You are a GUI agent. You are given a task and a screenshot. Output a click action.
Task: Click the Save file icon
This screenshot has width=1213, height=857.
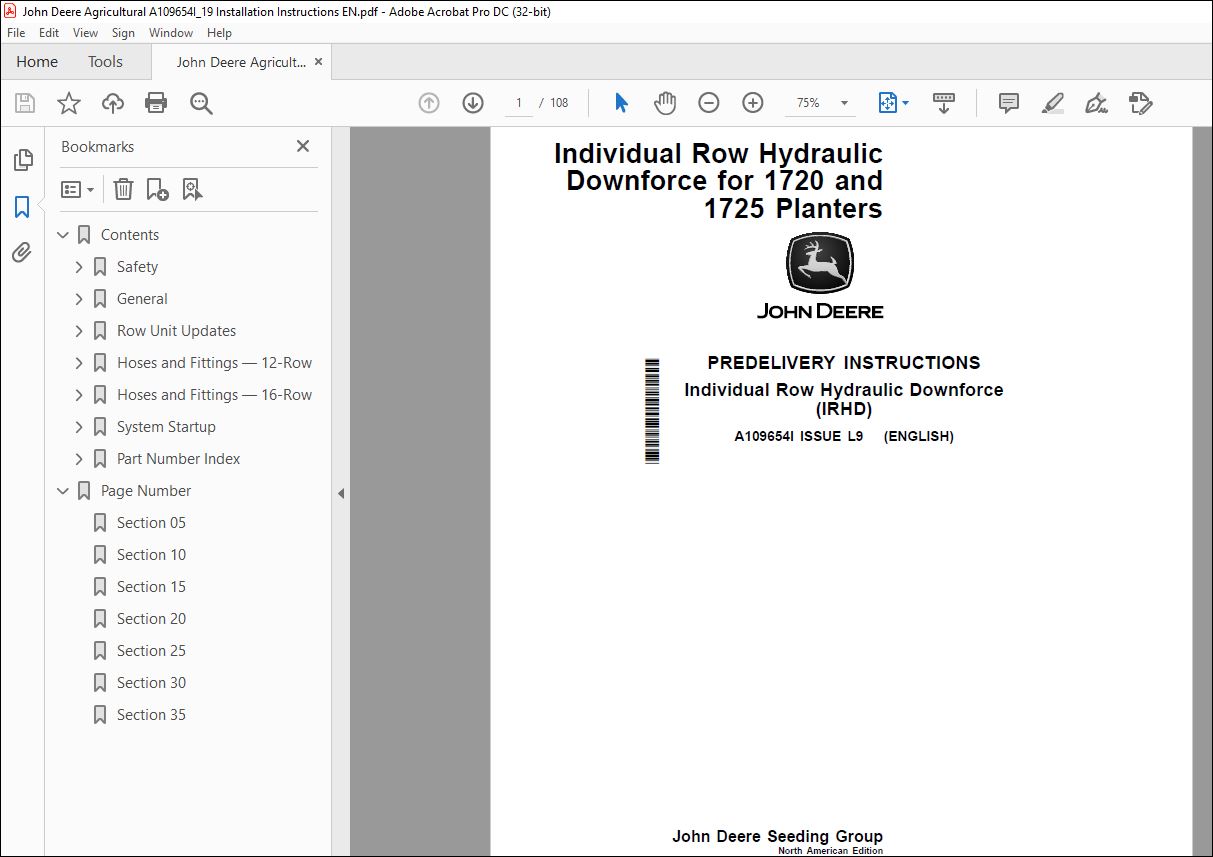(x=25, y=103)
